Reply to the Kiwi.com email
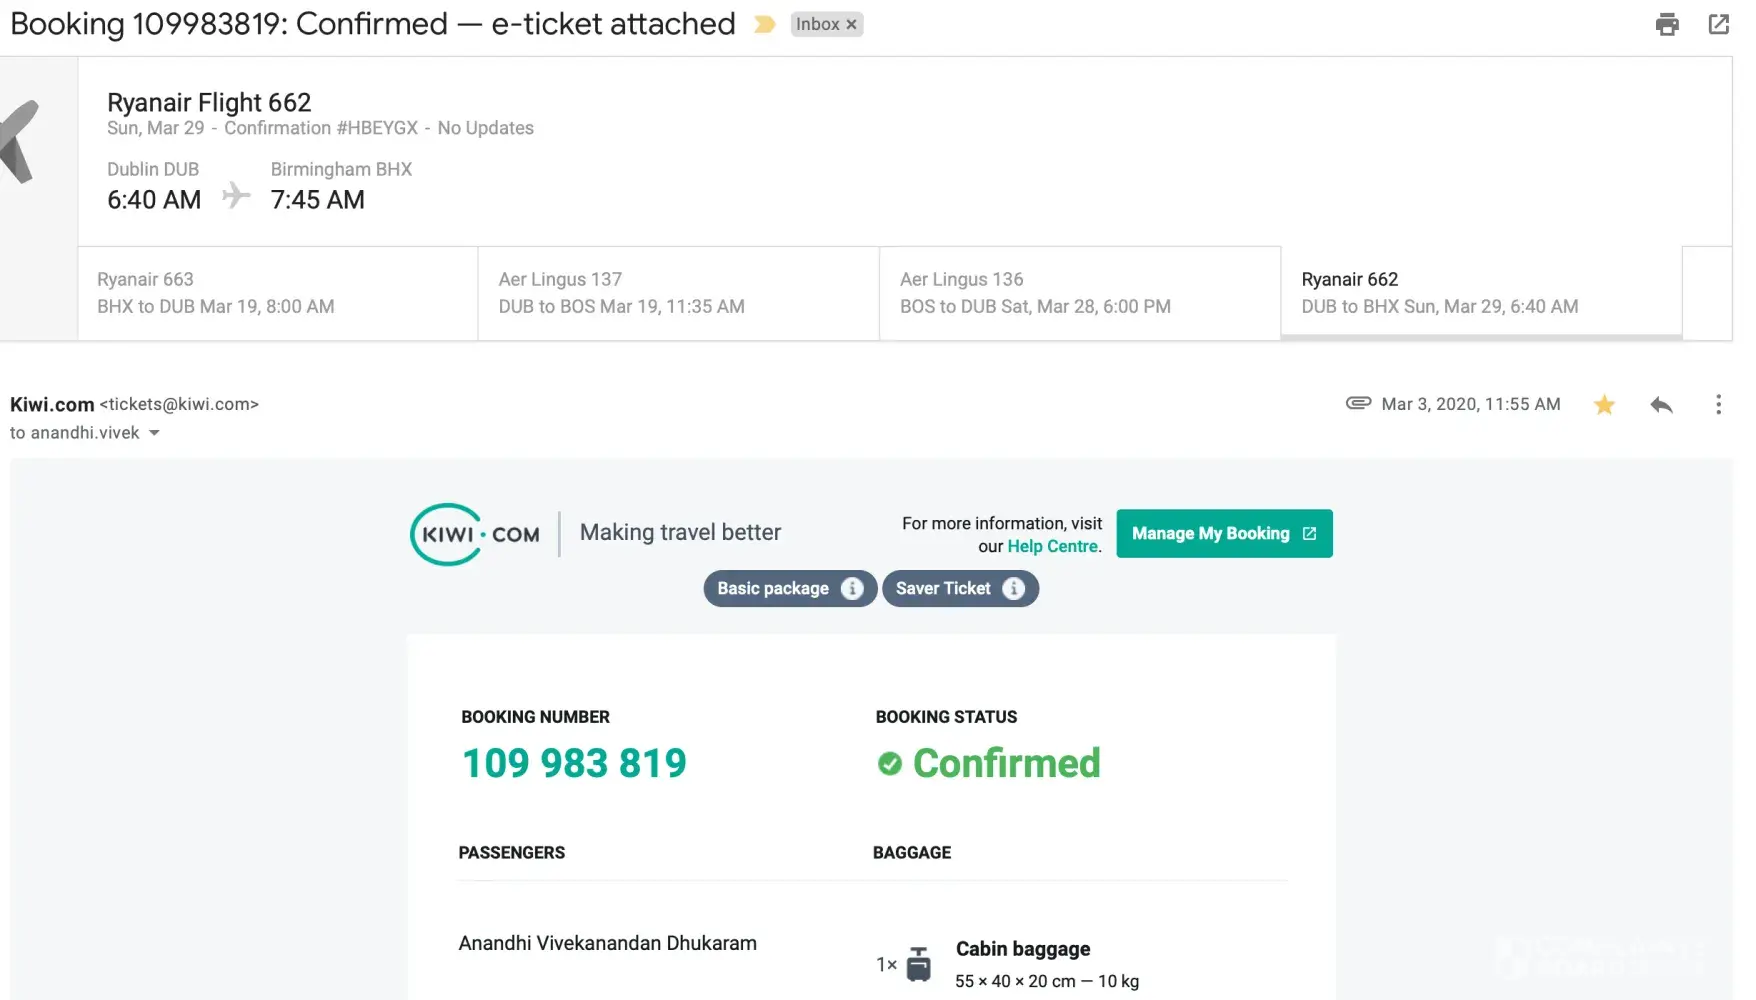The width and height of the screenshot is (1756, 1000). coord(1661,405)
